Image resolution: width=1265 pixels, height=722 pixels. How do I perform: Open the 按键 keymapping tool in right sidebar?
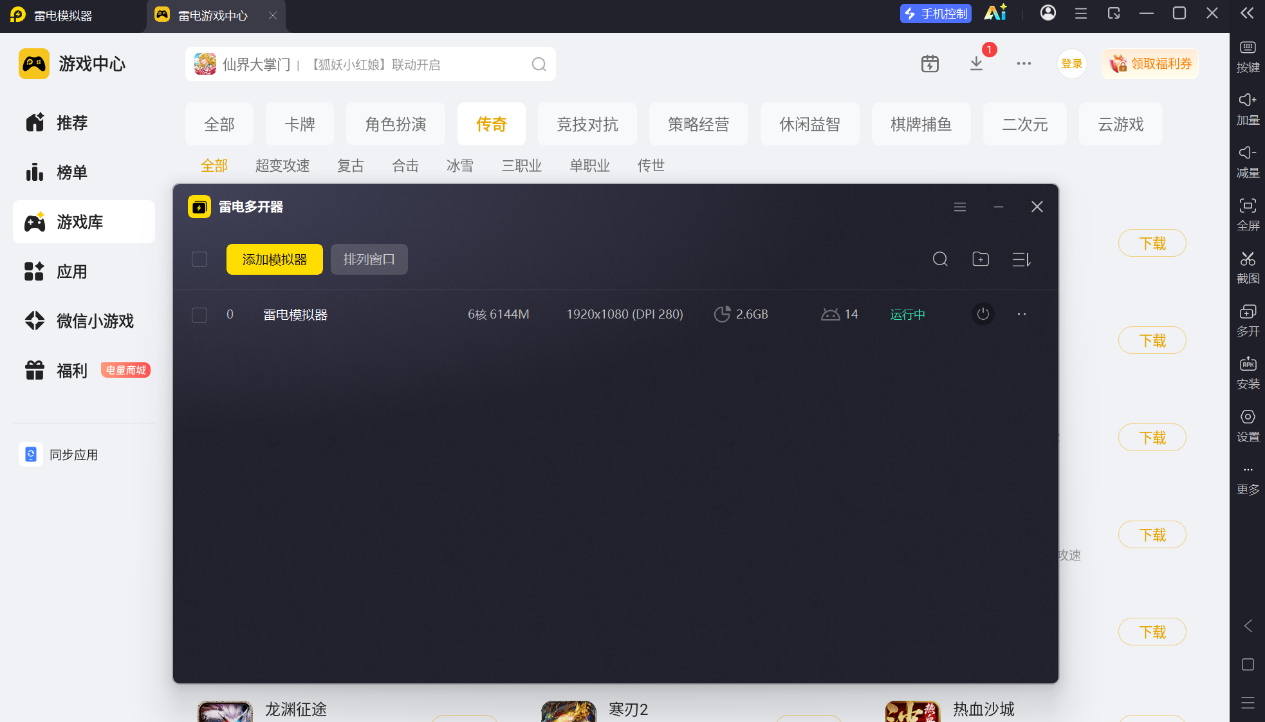point(1247,56)
